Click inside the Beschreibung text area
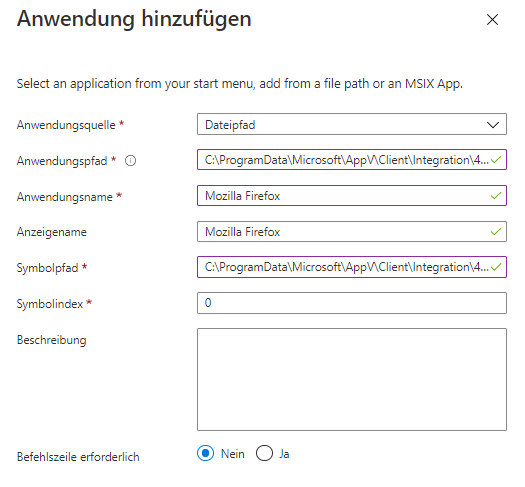The width and height of the screenshot is (525, 487). coord(352,380)
